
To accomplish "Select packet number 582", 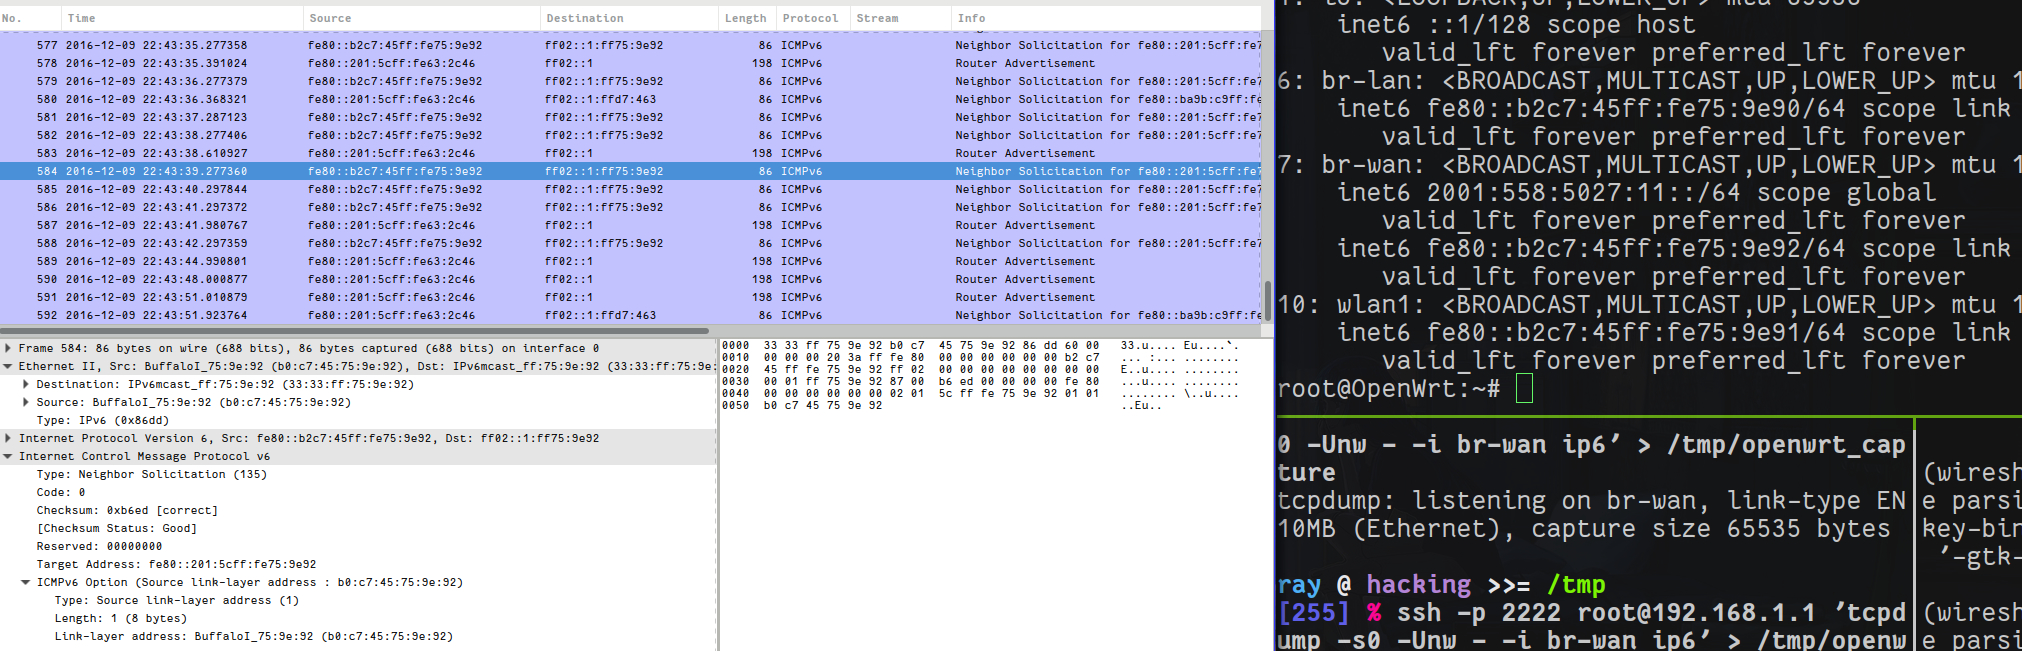I will point(630,135).
